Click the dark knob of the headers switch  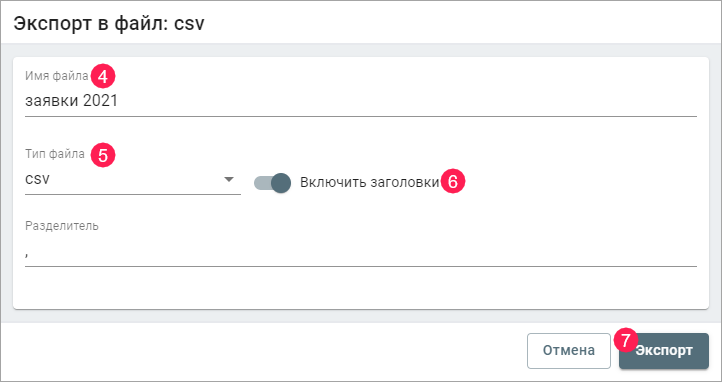coord(281,183)
